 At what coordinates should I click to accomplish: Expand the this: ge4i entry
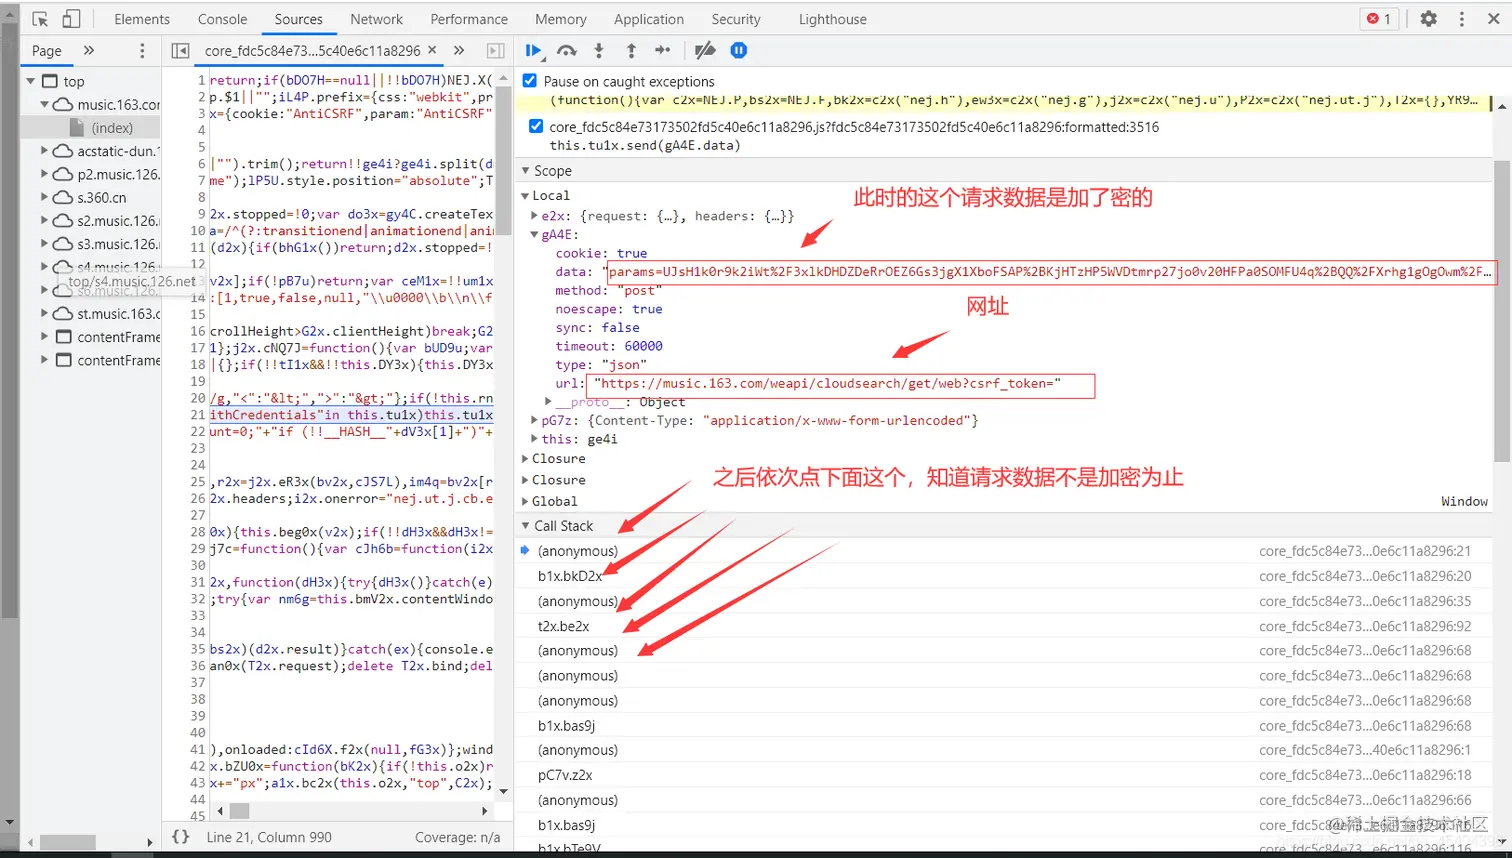pyautogui.click(x=534, y=439)
